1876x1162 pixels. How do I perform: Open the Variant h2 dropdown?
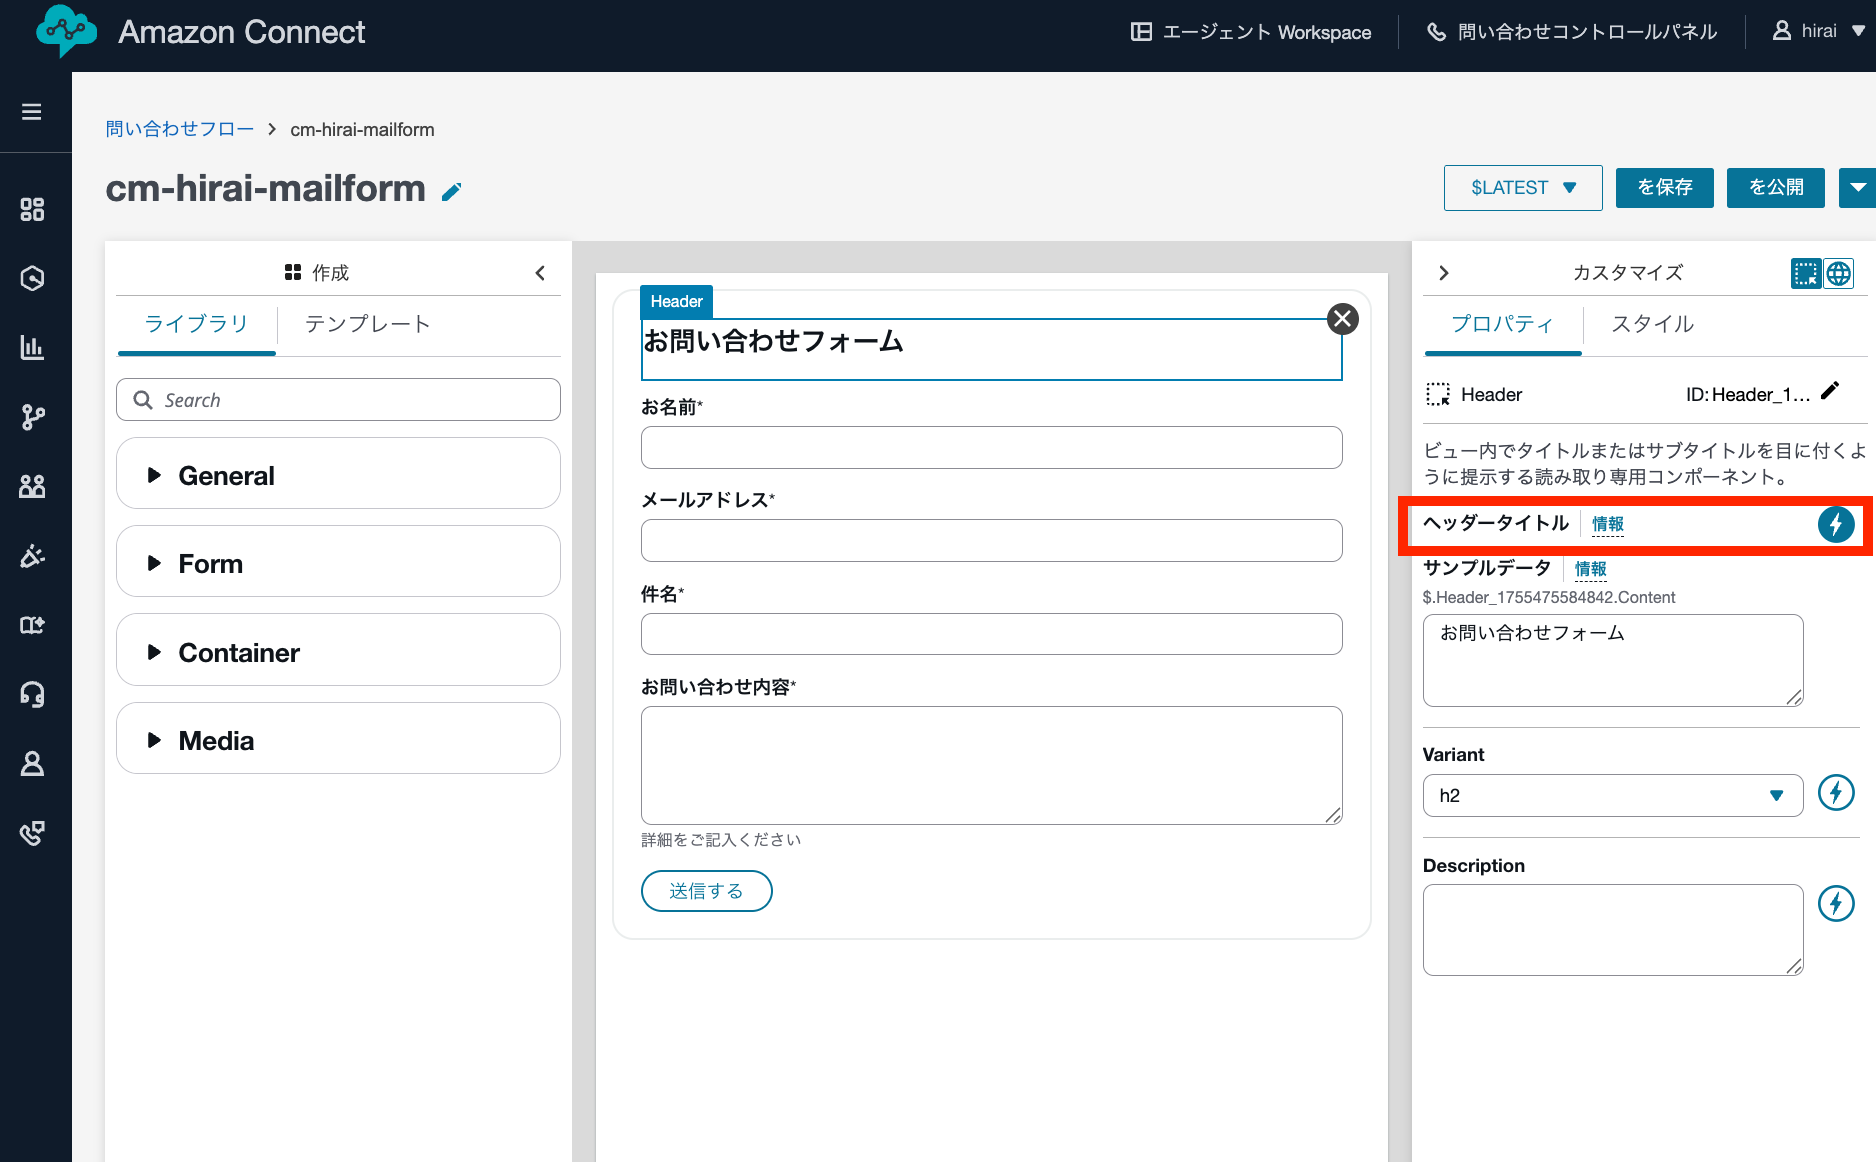[1612, 796]
